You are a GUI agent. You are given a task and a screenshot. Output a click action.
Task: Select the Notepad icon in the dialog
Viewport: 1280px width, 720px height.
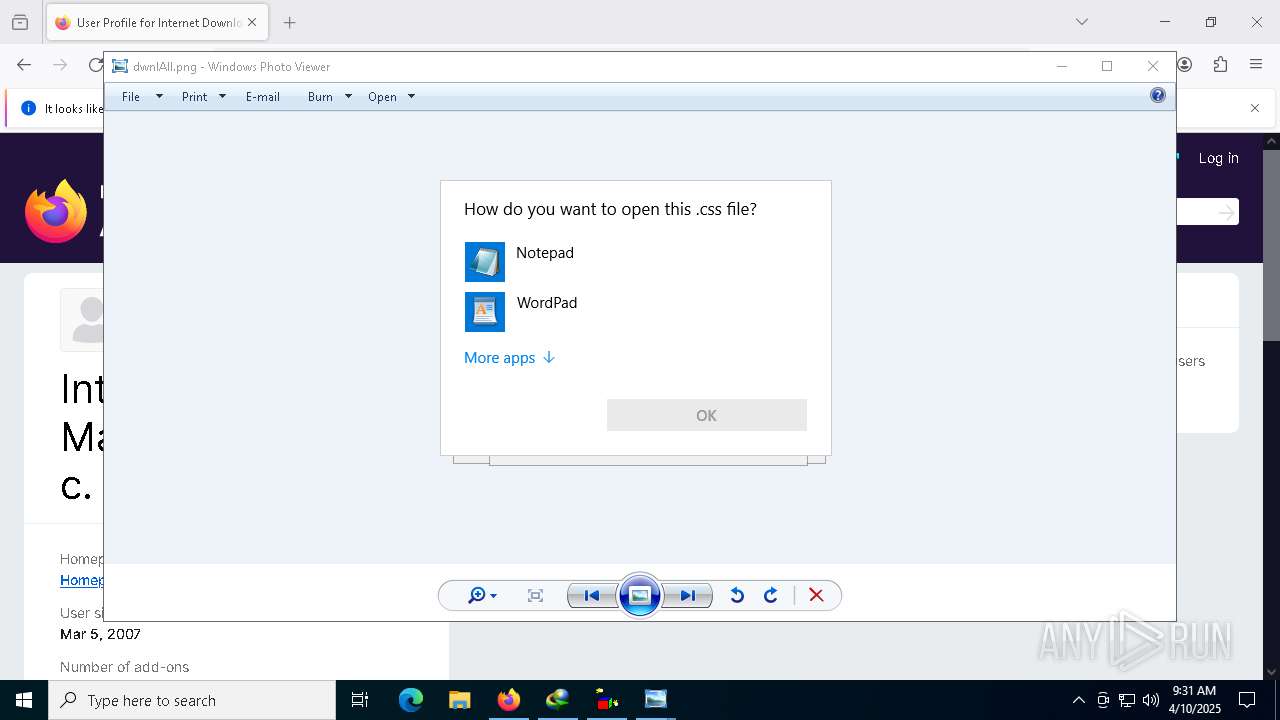tap(485, 262)
